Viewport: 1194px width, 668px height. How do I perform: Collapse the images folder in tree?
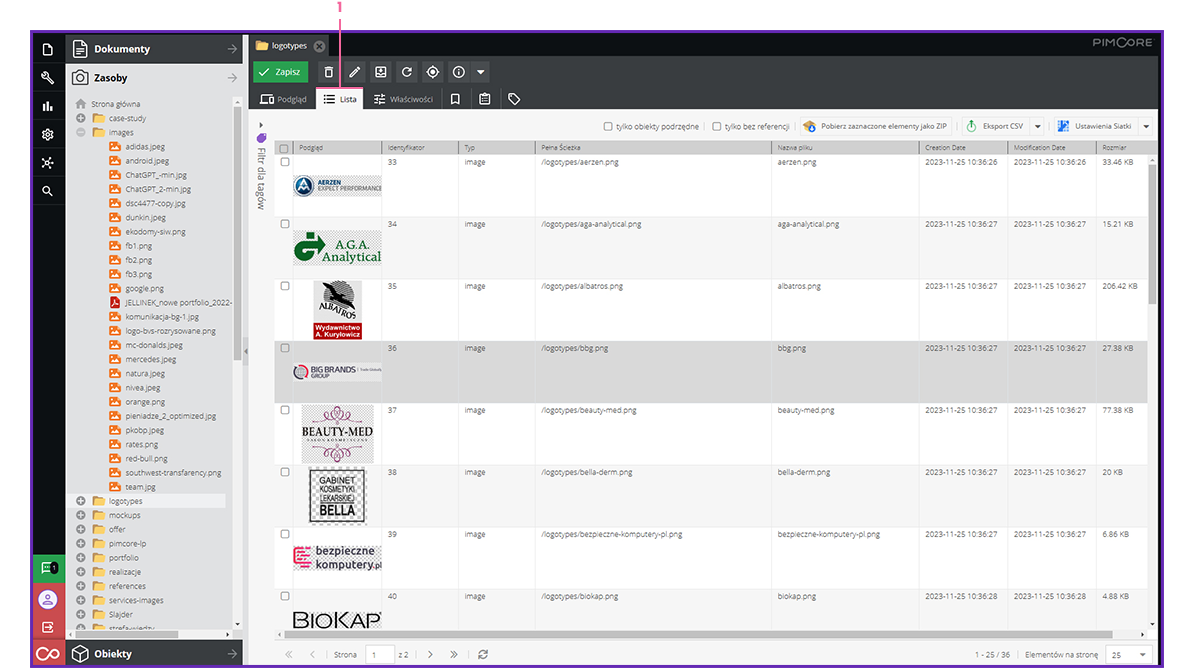coord(80,132)
